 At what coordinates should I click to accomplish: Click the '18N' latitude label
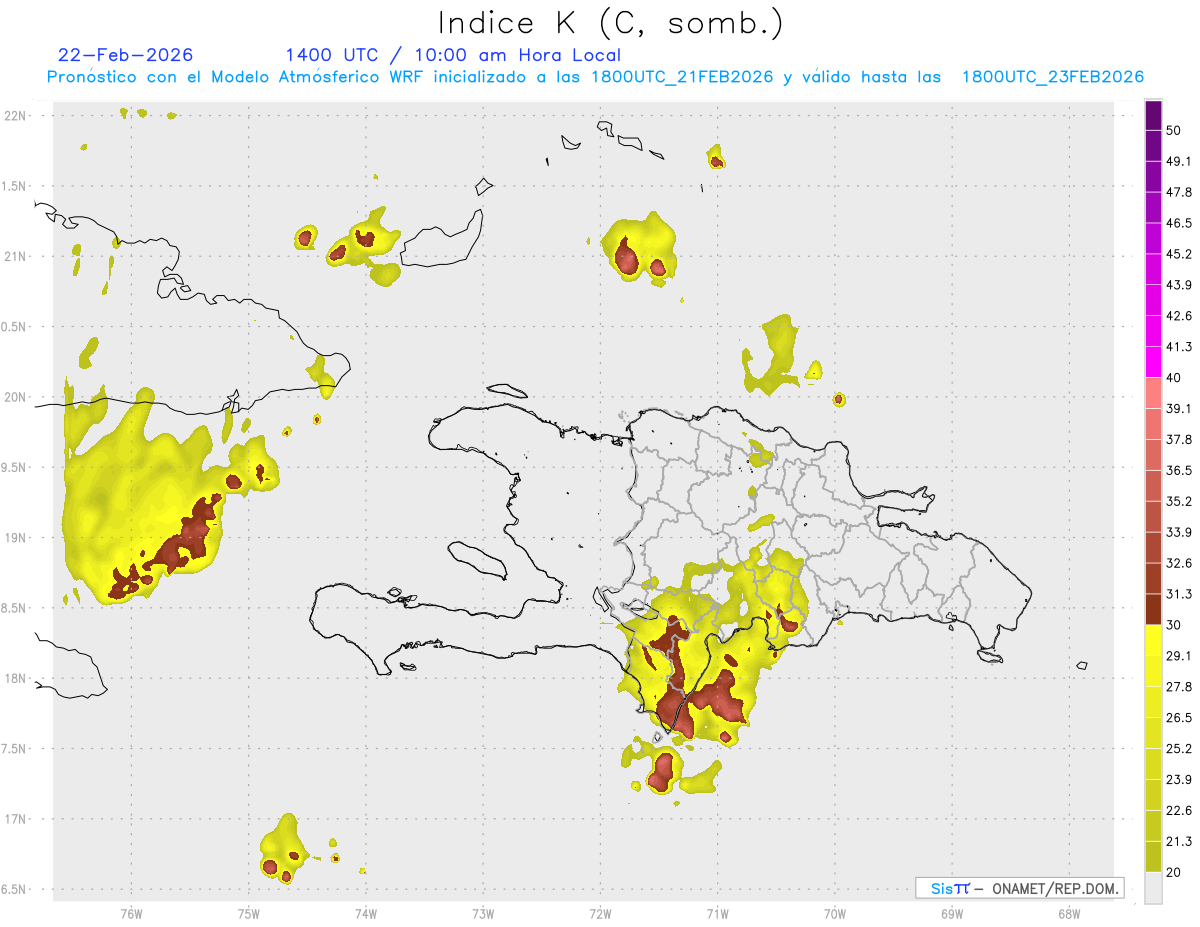(x=15, y=678)
